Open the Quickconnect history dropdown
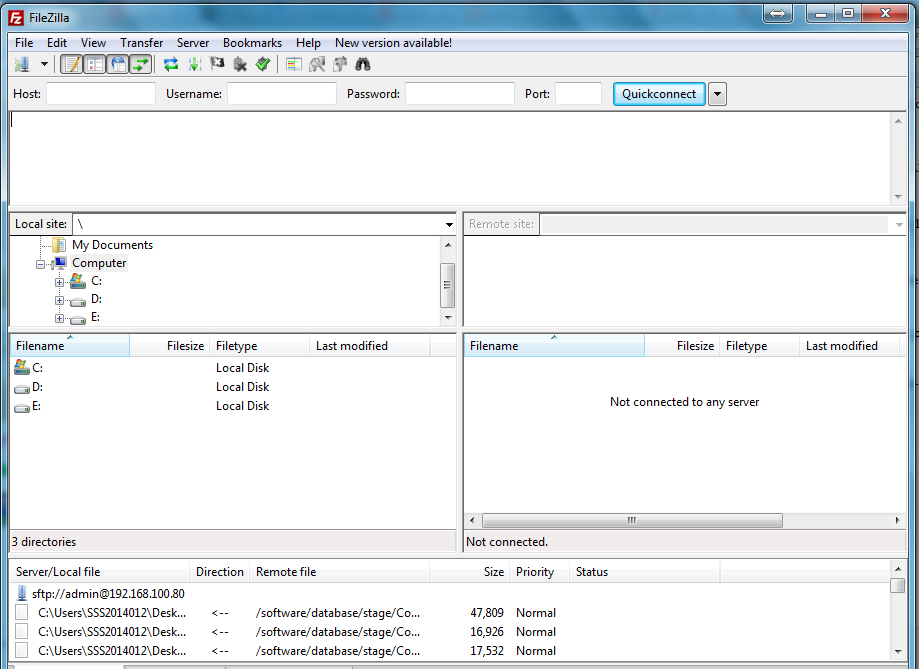Viewport: 919px width, 669px height. coord(717,94)
